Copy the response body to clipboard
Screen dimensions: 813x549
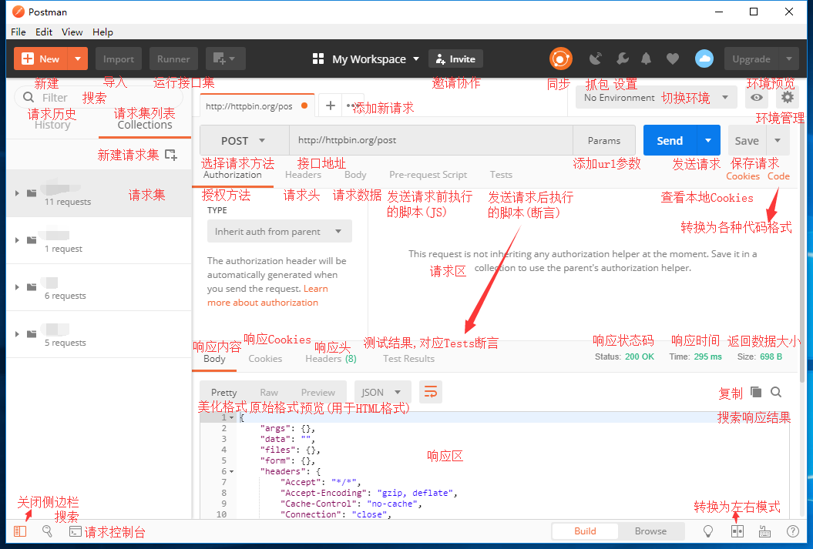[756, 392]
